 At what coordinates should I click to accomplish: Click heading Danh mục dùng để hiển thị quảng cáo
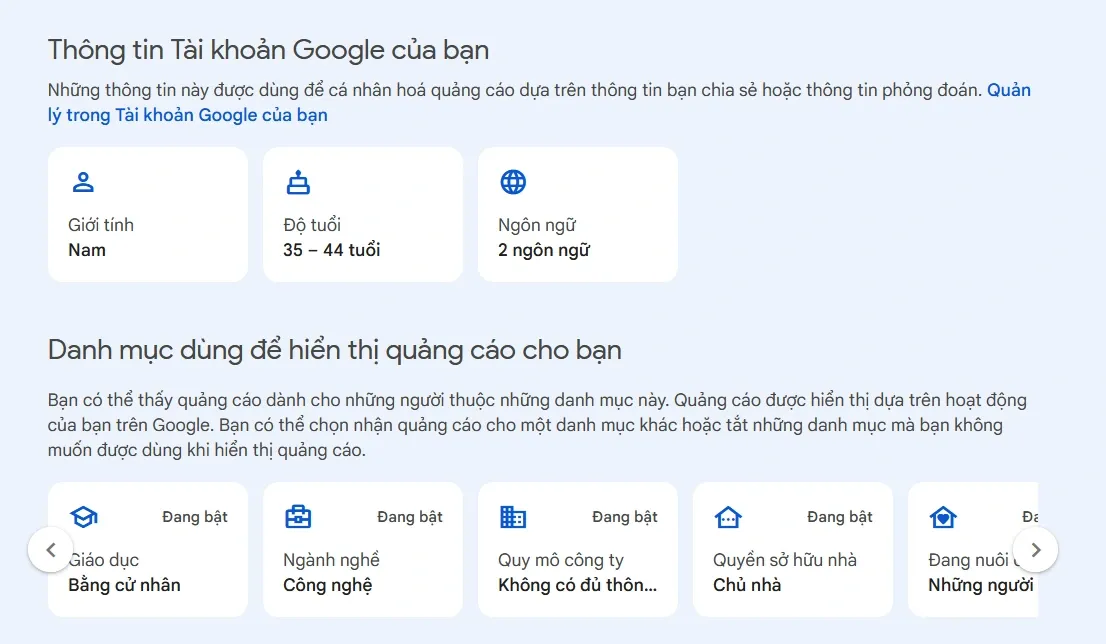334,351
